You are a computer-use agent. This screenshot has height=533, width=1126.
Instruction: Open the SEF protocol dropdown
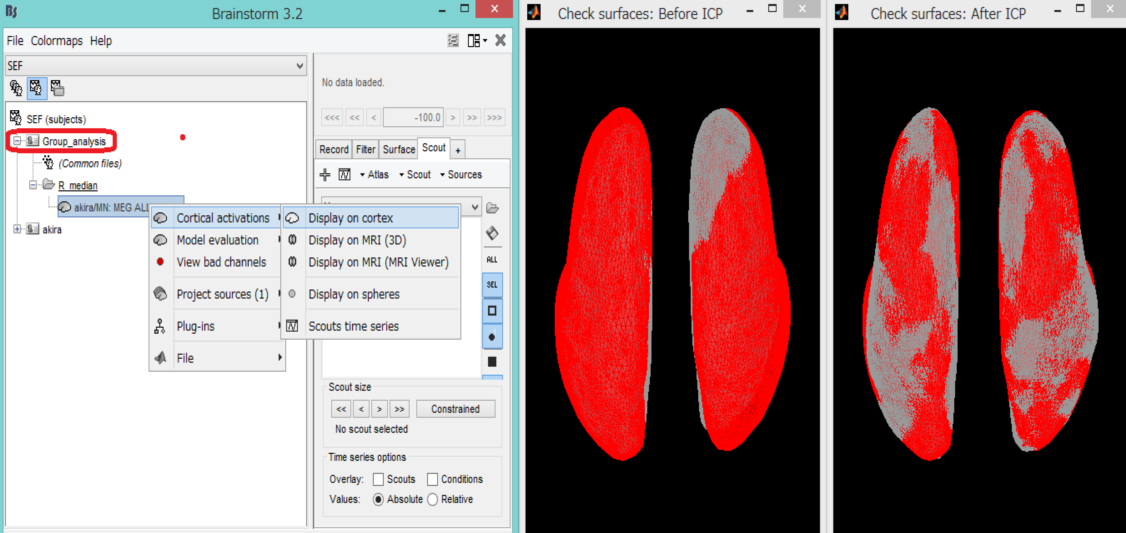[x=155, y=65]
